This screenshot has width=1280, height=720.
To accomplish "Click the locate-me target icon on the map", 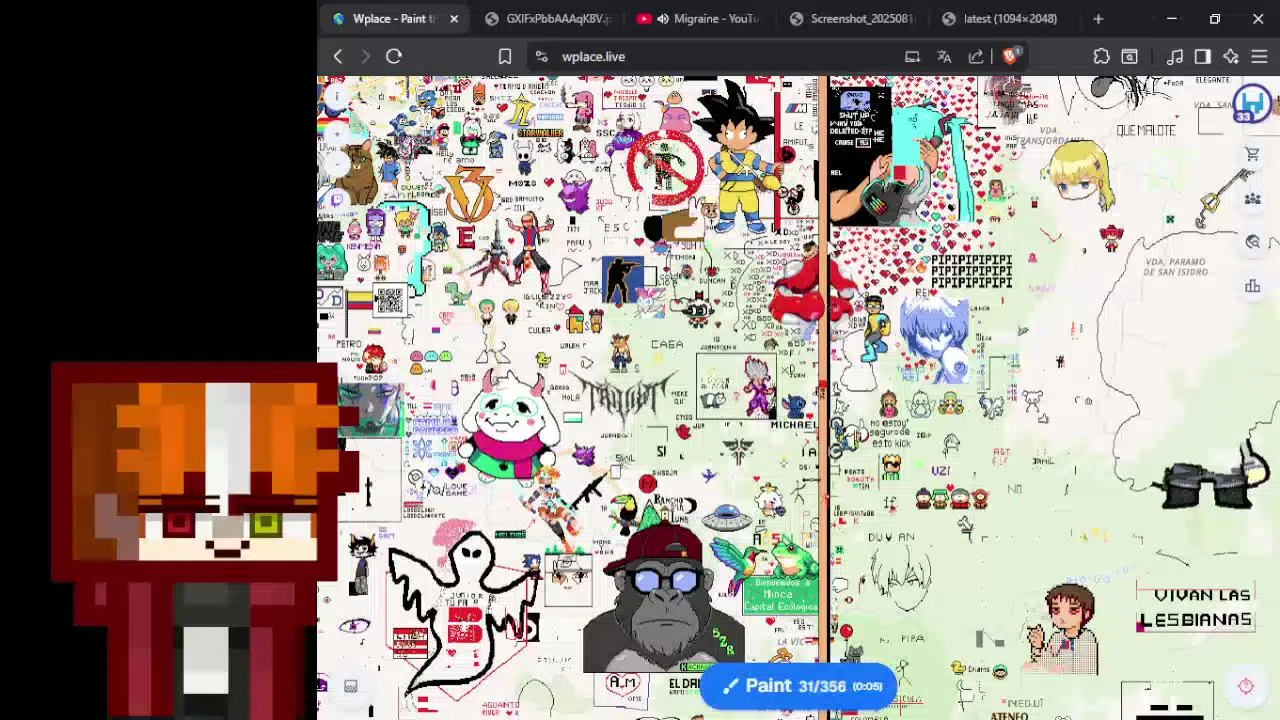I will (1246, 686).
